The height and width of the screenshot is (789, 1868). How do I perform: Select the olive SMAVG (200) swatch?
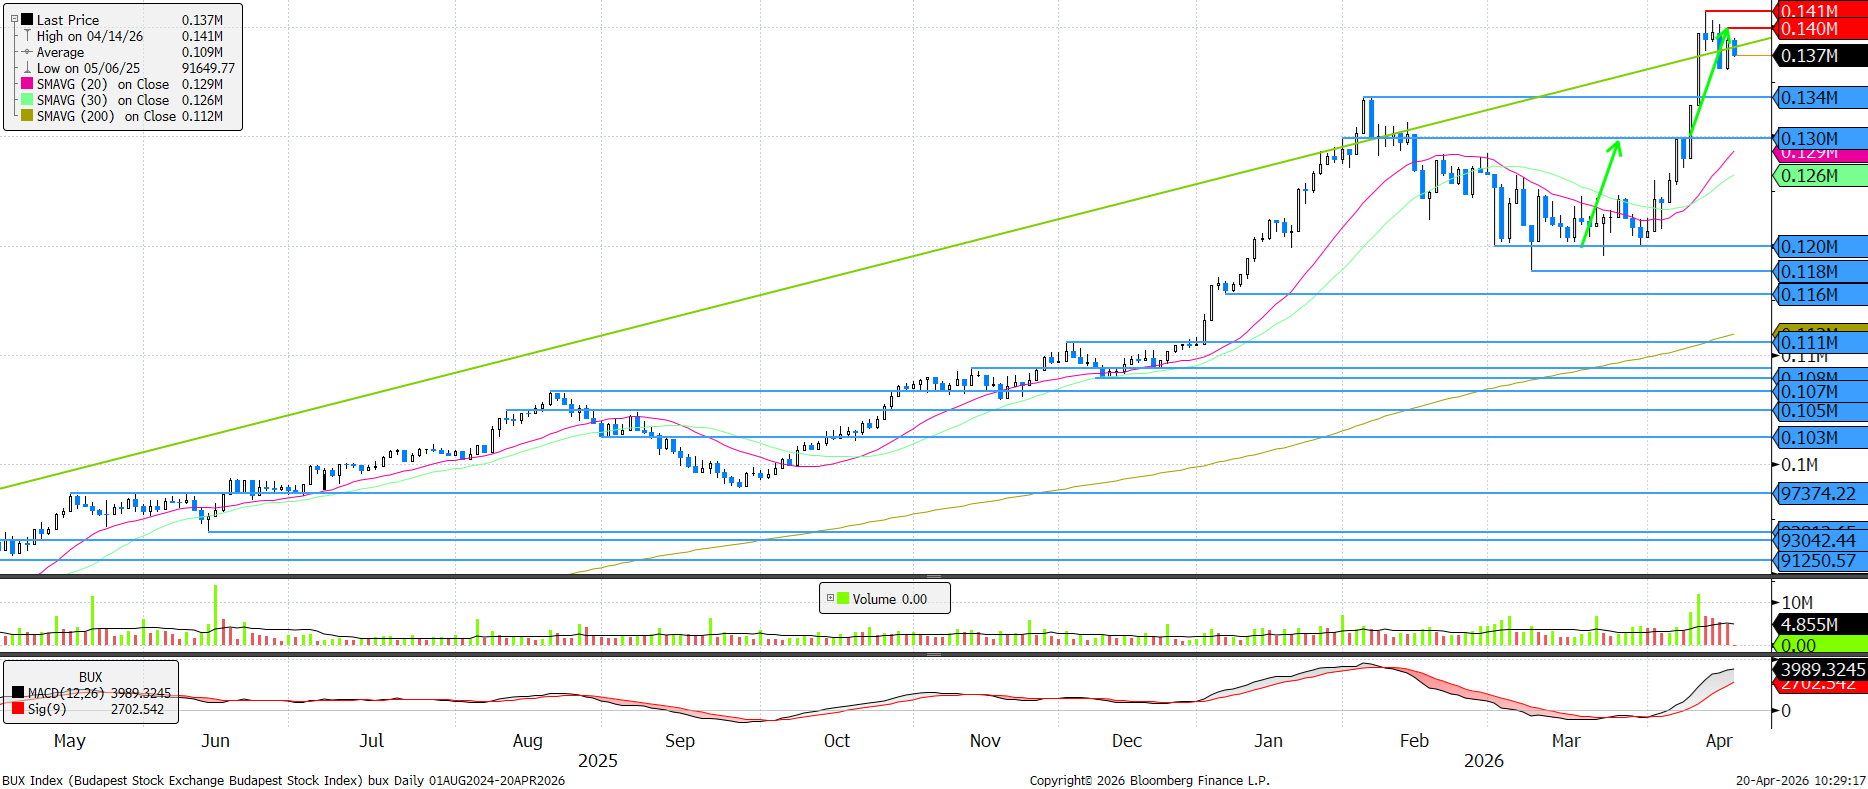coord(27,116)
